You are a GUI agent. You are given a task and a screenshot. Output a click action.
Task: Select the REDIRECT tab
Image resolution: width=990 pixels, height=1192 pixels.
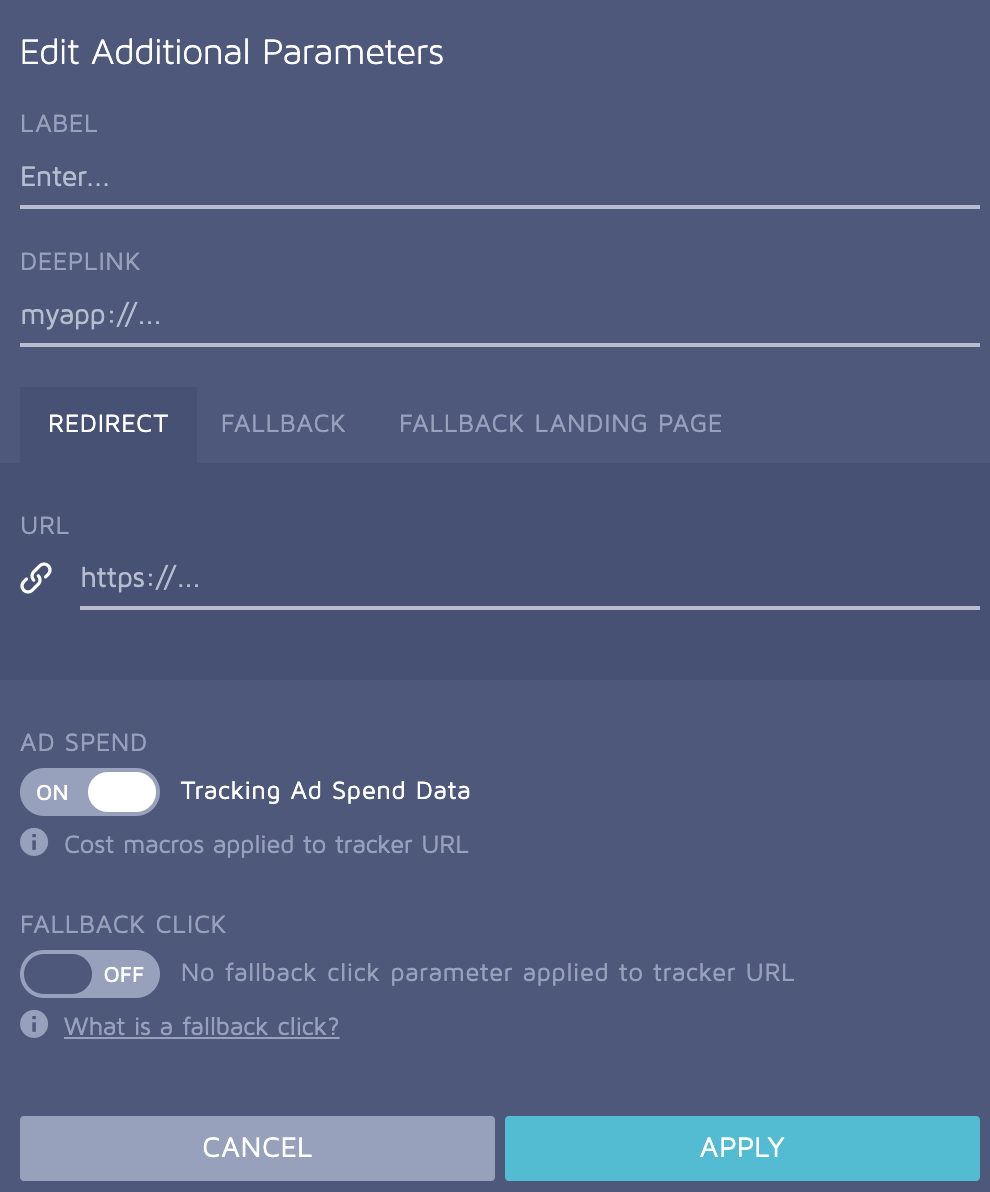[108, 424]
